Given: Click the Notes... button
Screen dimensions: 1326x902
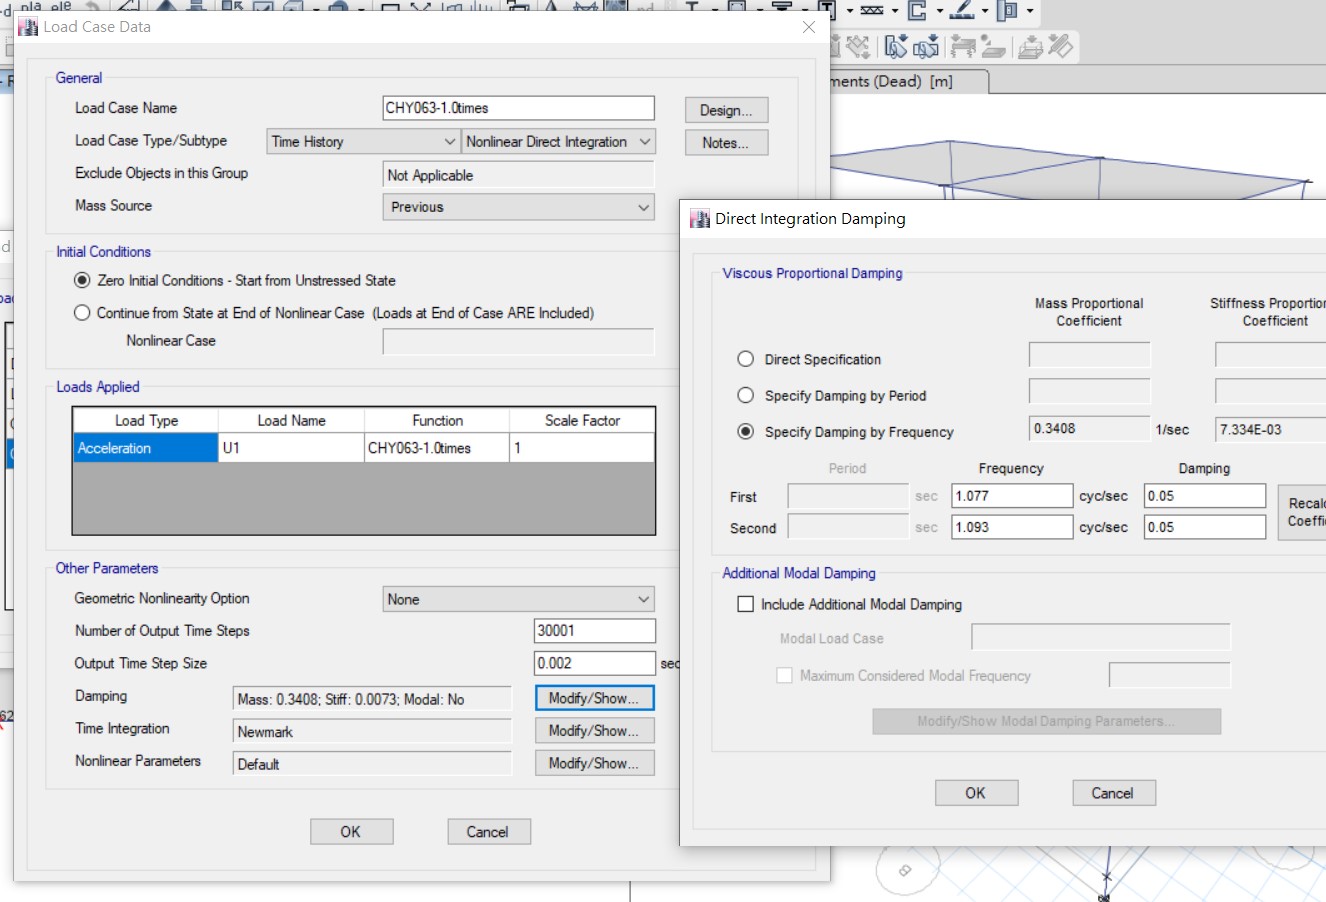Looking at the screenshot, I should 726,143.
